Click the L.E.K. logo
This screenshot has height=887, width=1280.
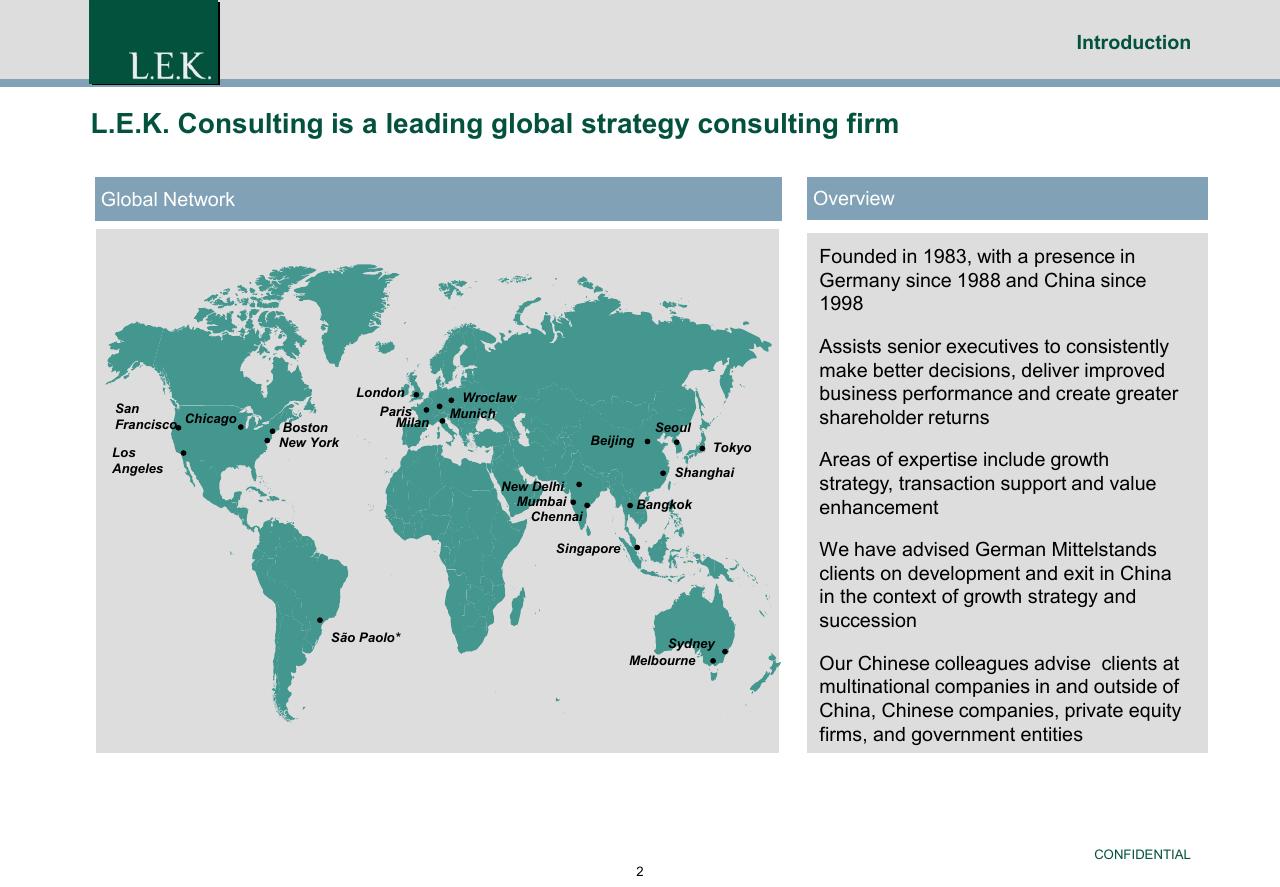(154, 43)
